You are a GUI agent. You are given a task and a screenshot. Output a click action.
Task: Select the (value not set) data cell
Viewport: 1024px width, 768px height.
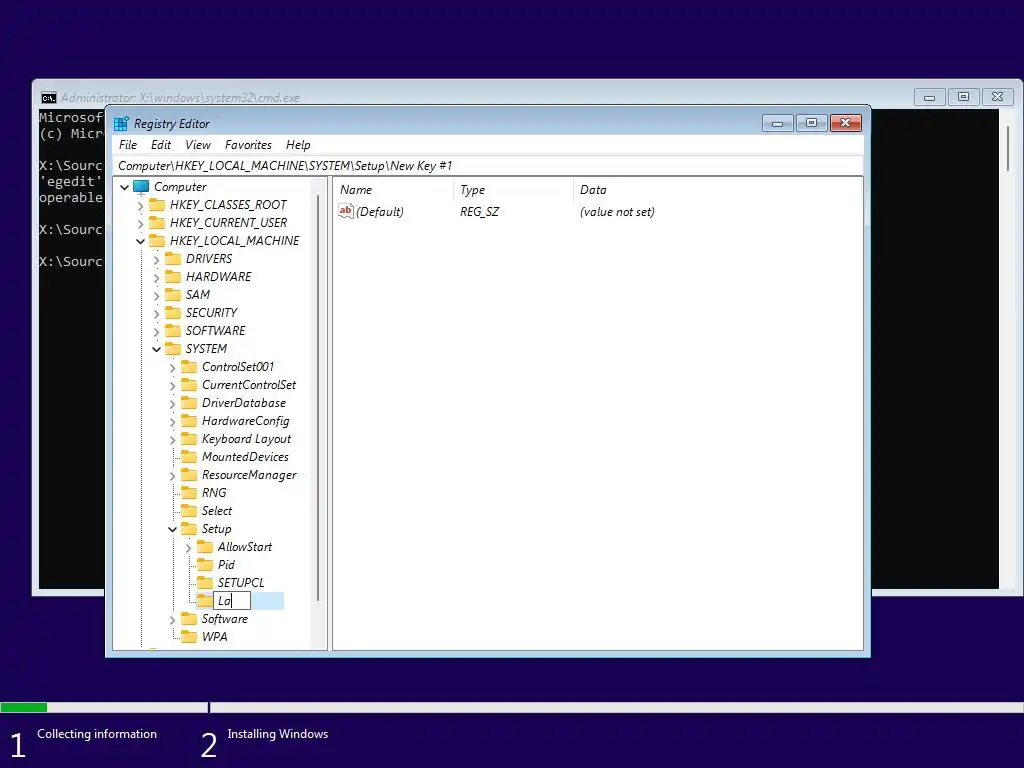pyautogui.click(x=617, y=212)
